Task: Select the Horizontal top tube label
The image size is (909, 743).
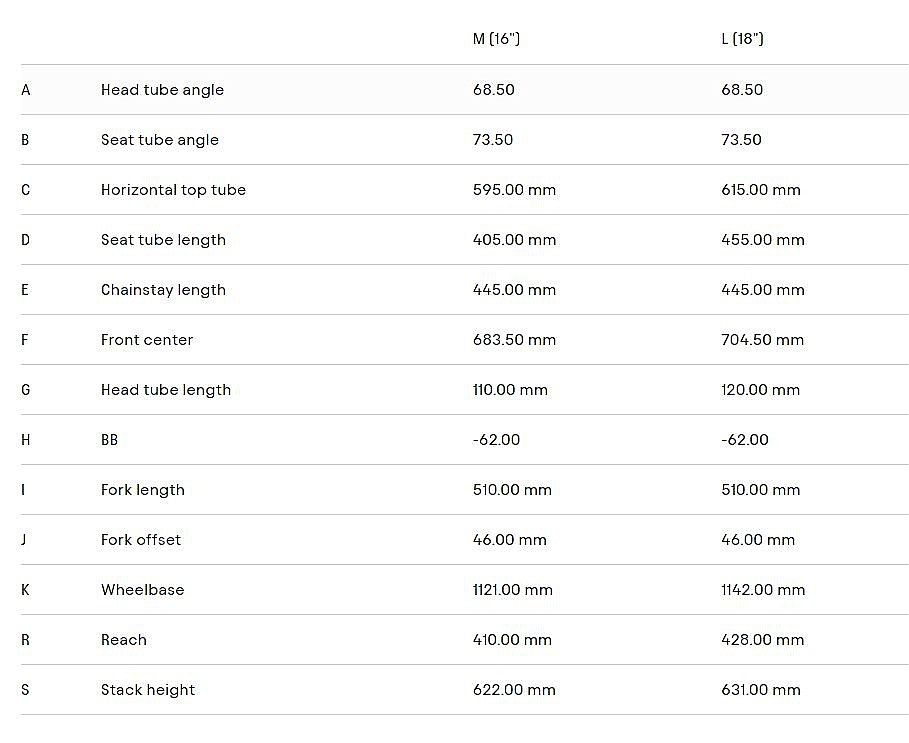Action: click(173, 190)
